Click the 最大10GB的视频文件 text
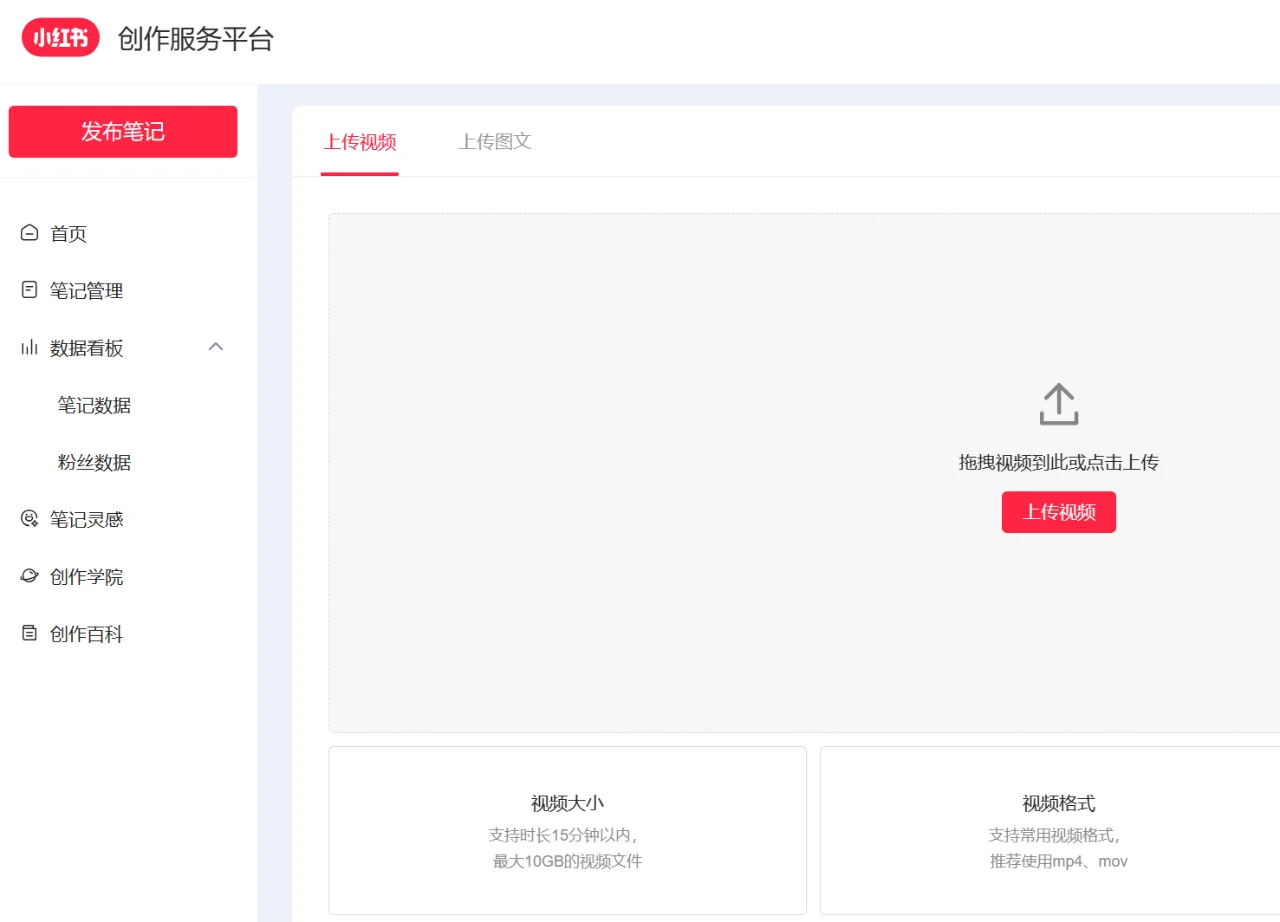The height and width of the screenshot is (922, 1280). coord(567,861)
